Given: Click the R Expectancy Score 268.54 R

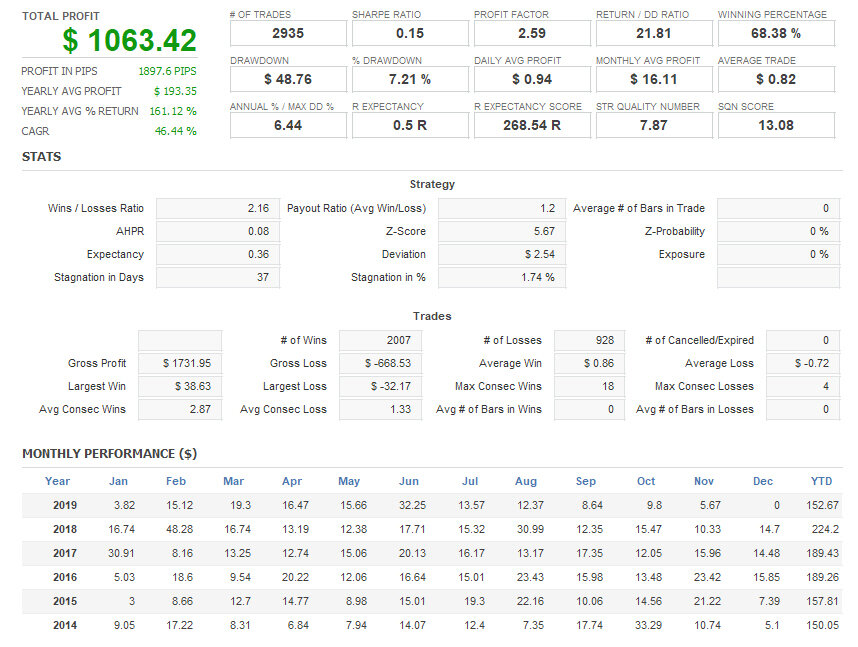Looking at the screenshot, I should click(532, 125).
